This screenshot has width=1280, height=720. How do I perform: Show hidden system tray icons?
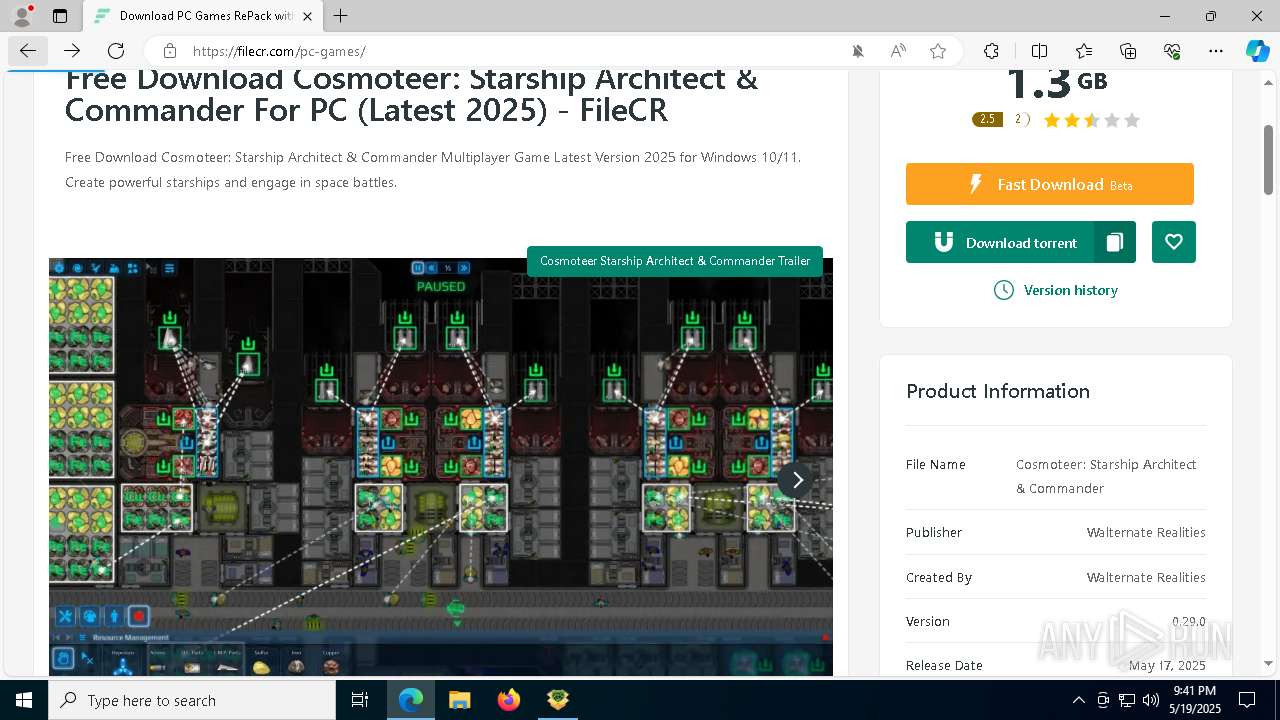(1078, 700)
